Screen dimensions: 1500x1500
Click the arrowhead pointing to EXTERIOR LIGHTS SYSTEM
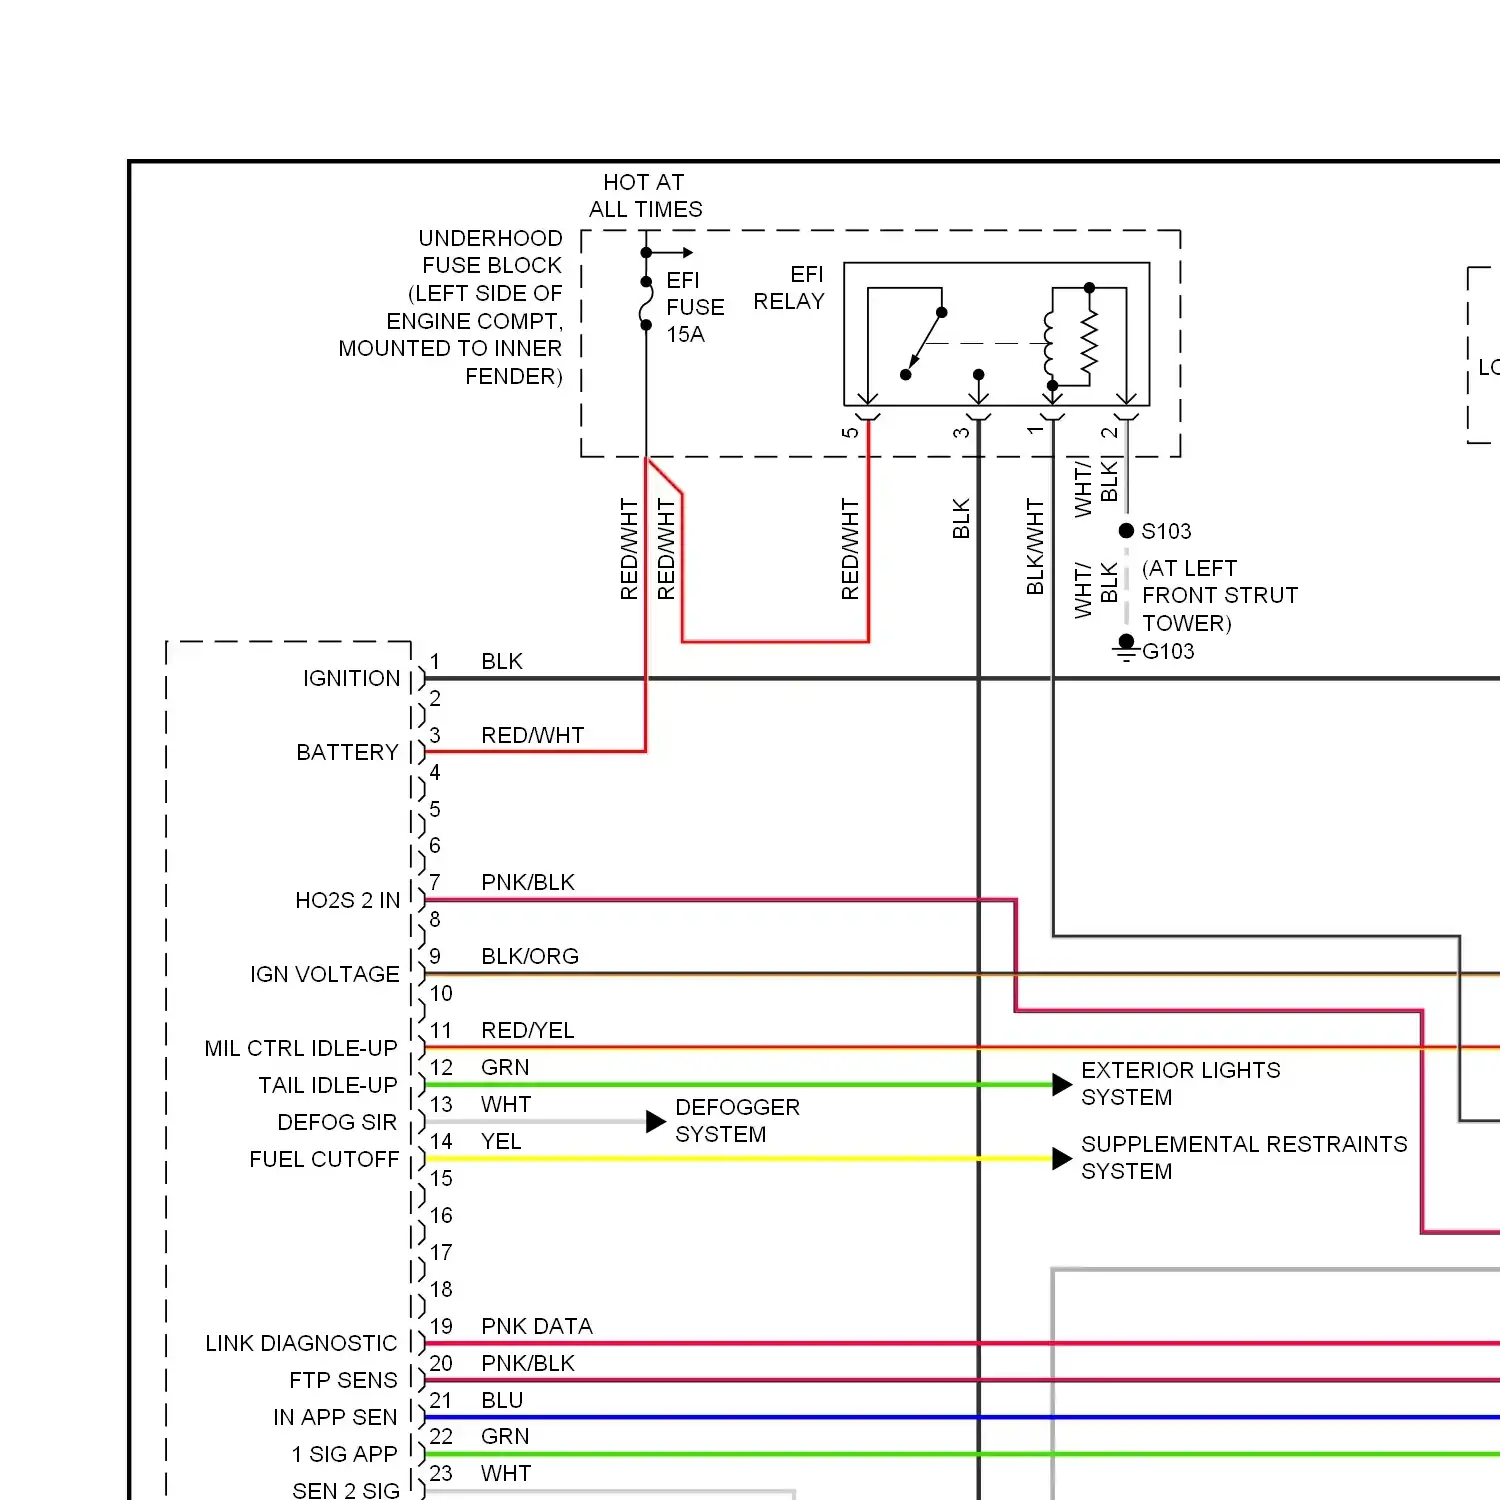point(1062,1085)
